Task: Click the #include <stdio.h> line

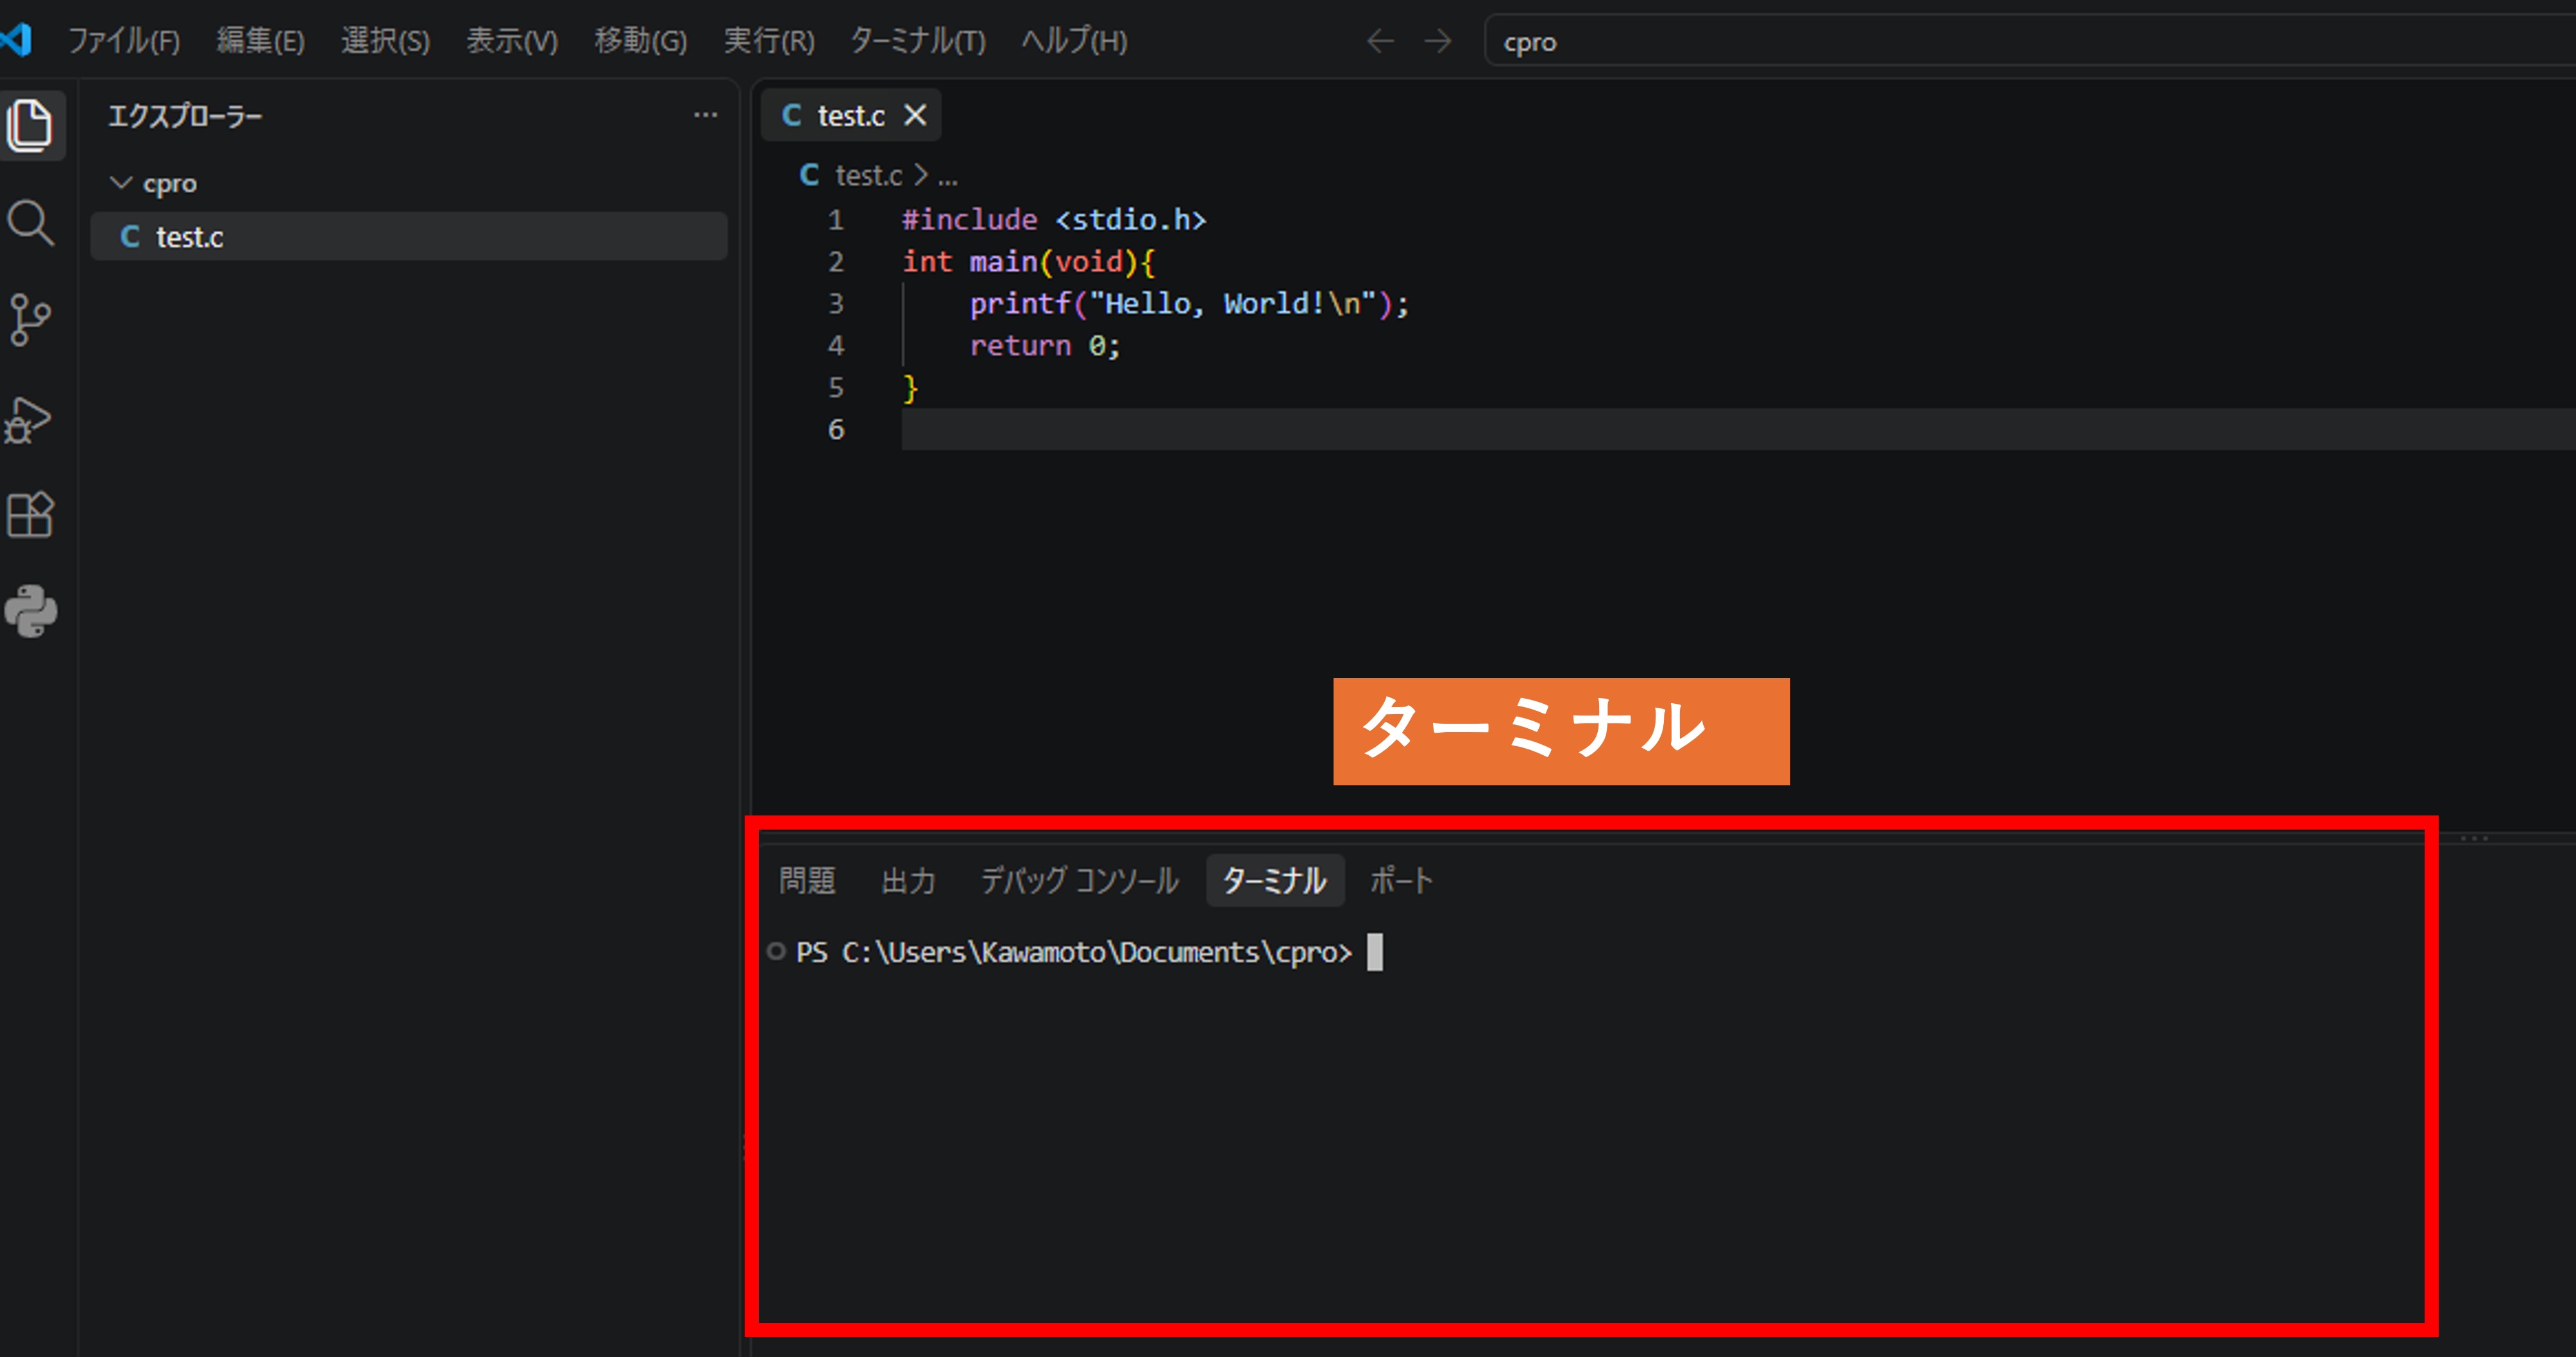Action: point(1054,220)
